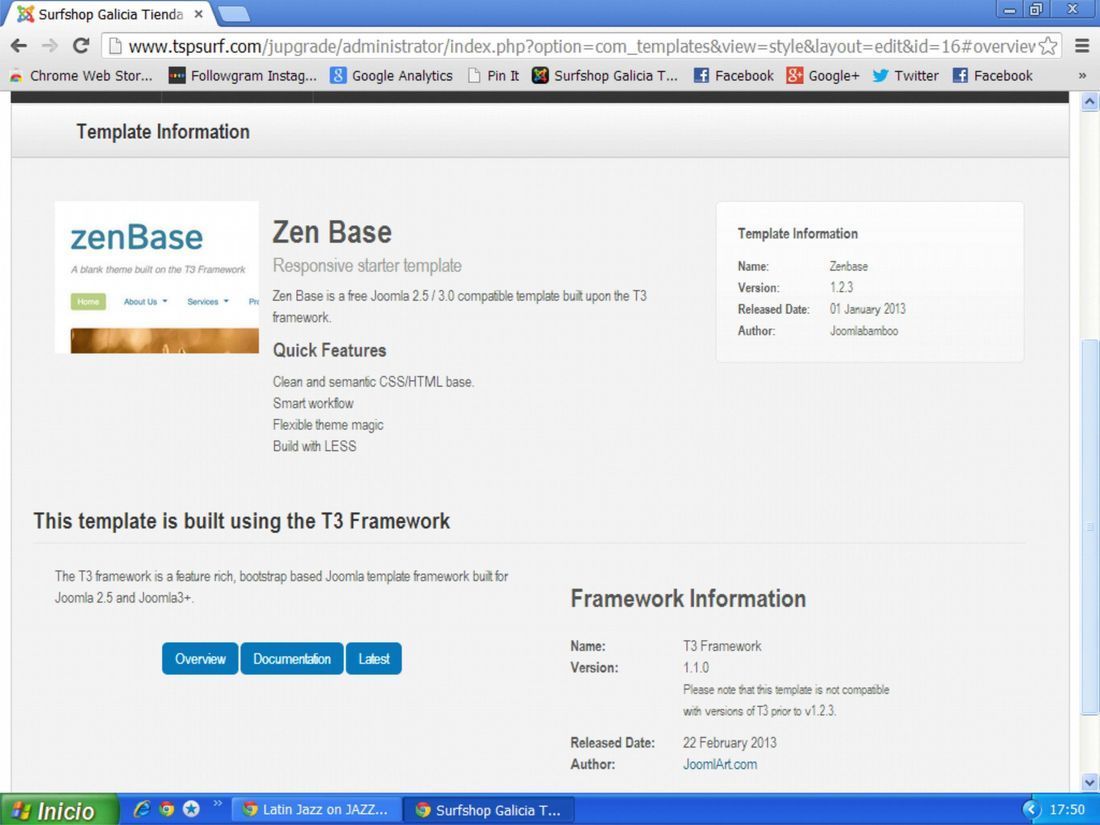The height and width of the screenshot is (825, 1100).
Task: Click the page scrollbar down arrow
Action: [x=1089, y=782]
